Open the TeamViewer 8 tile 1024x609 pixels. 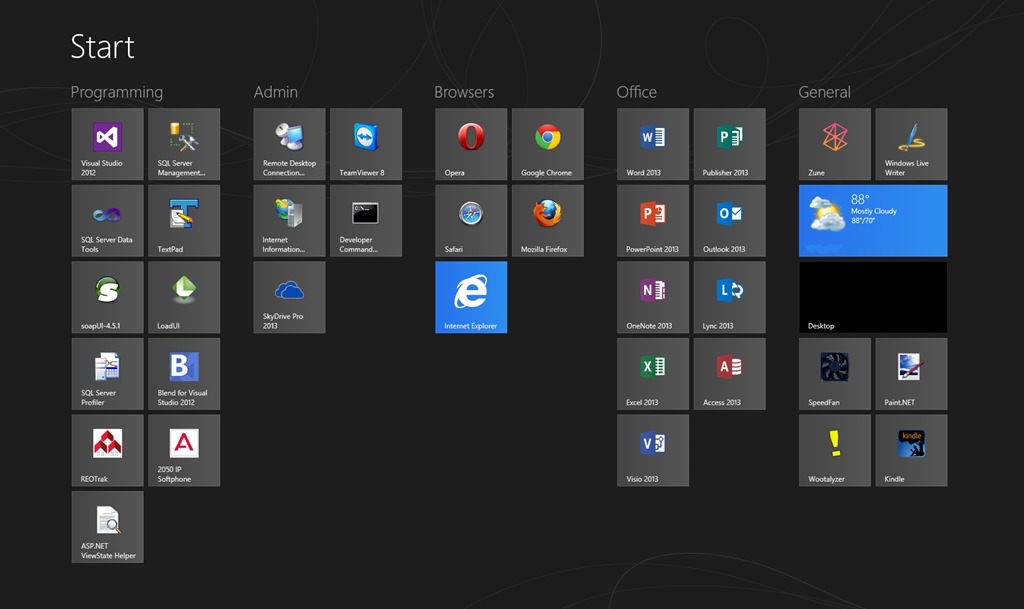366,144
